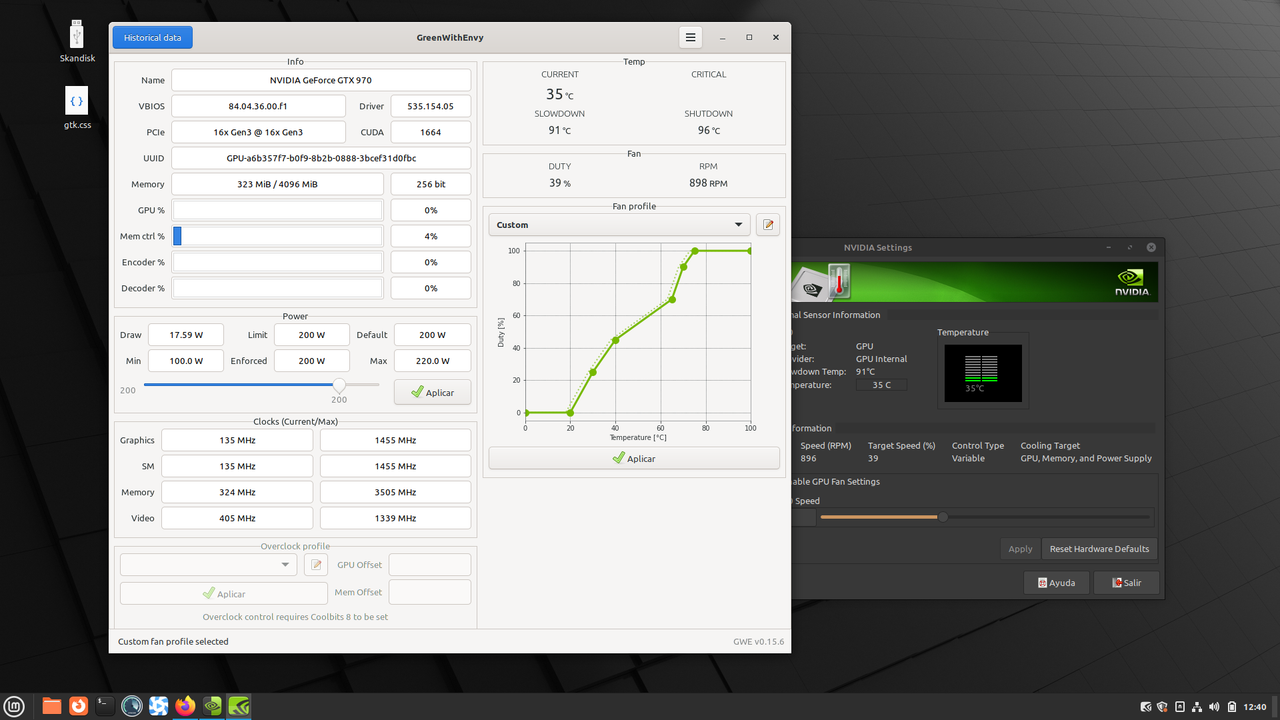Click the gauge-shaped launcher in the panel

point(131,706)
